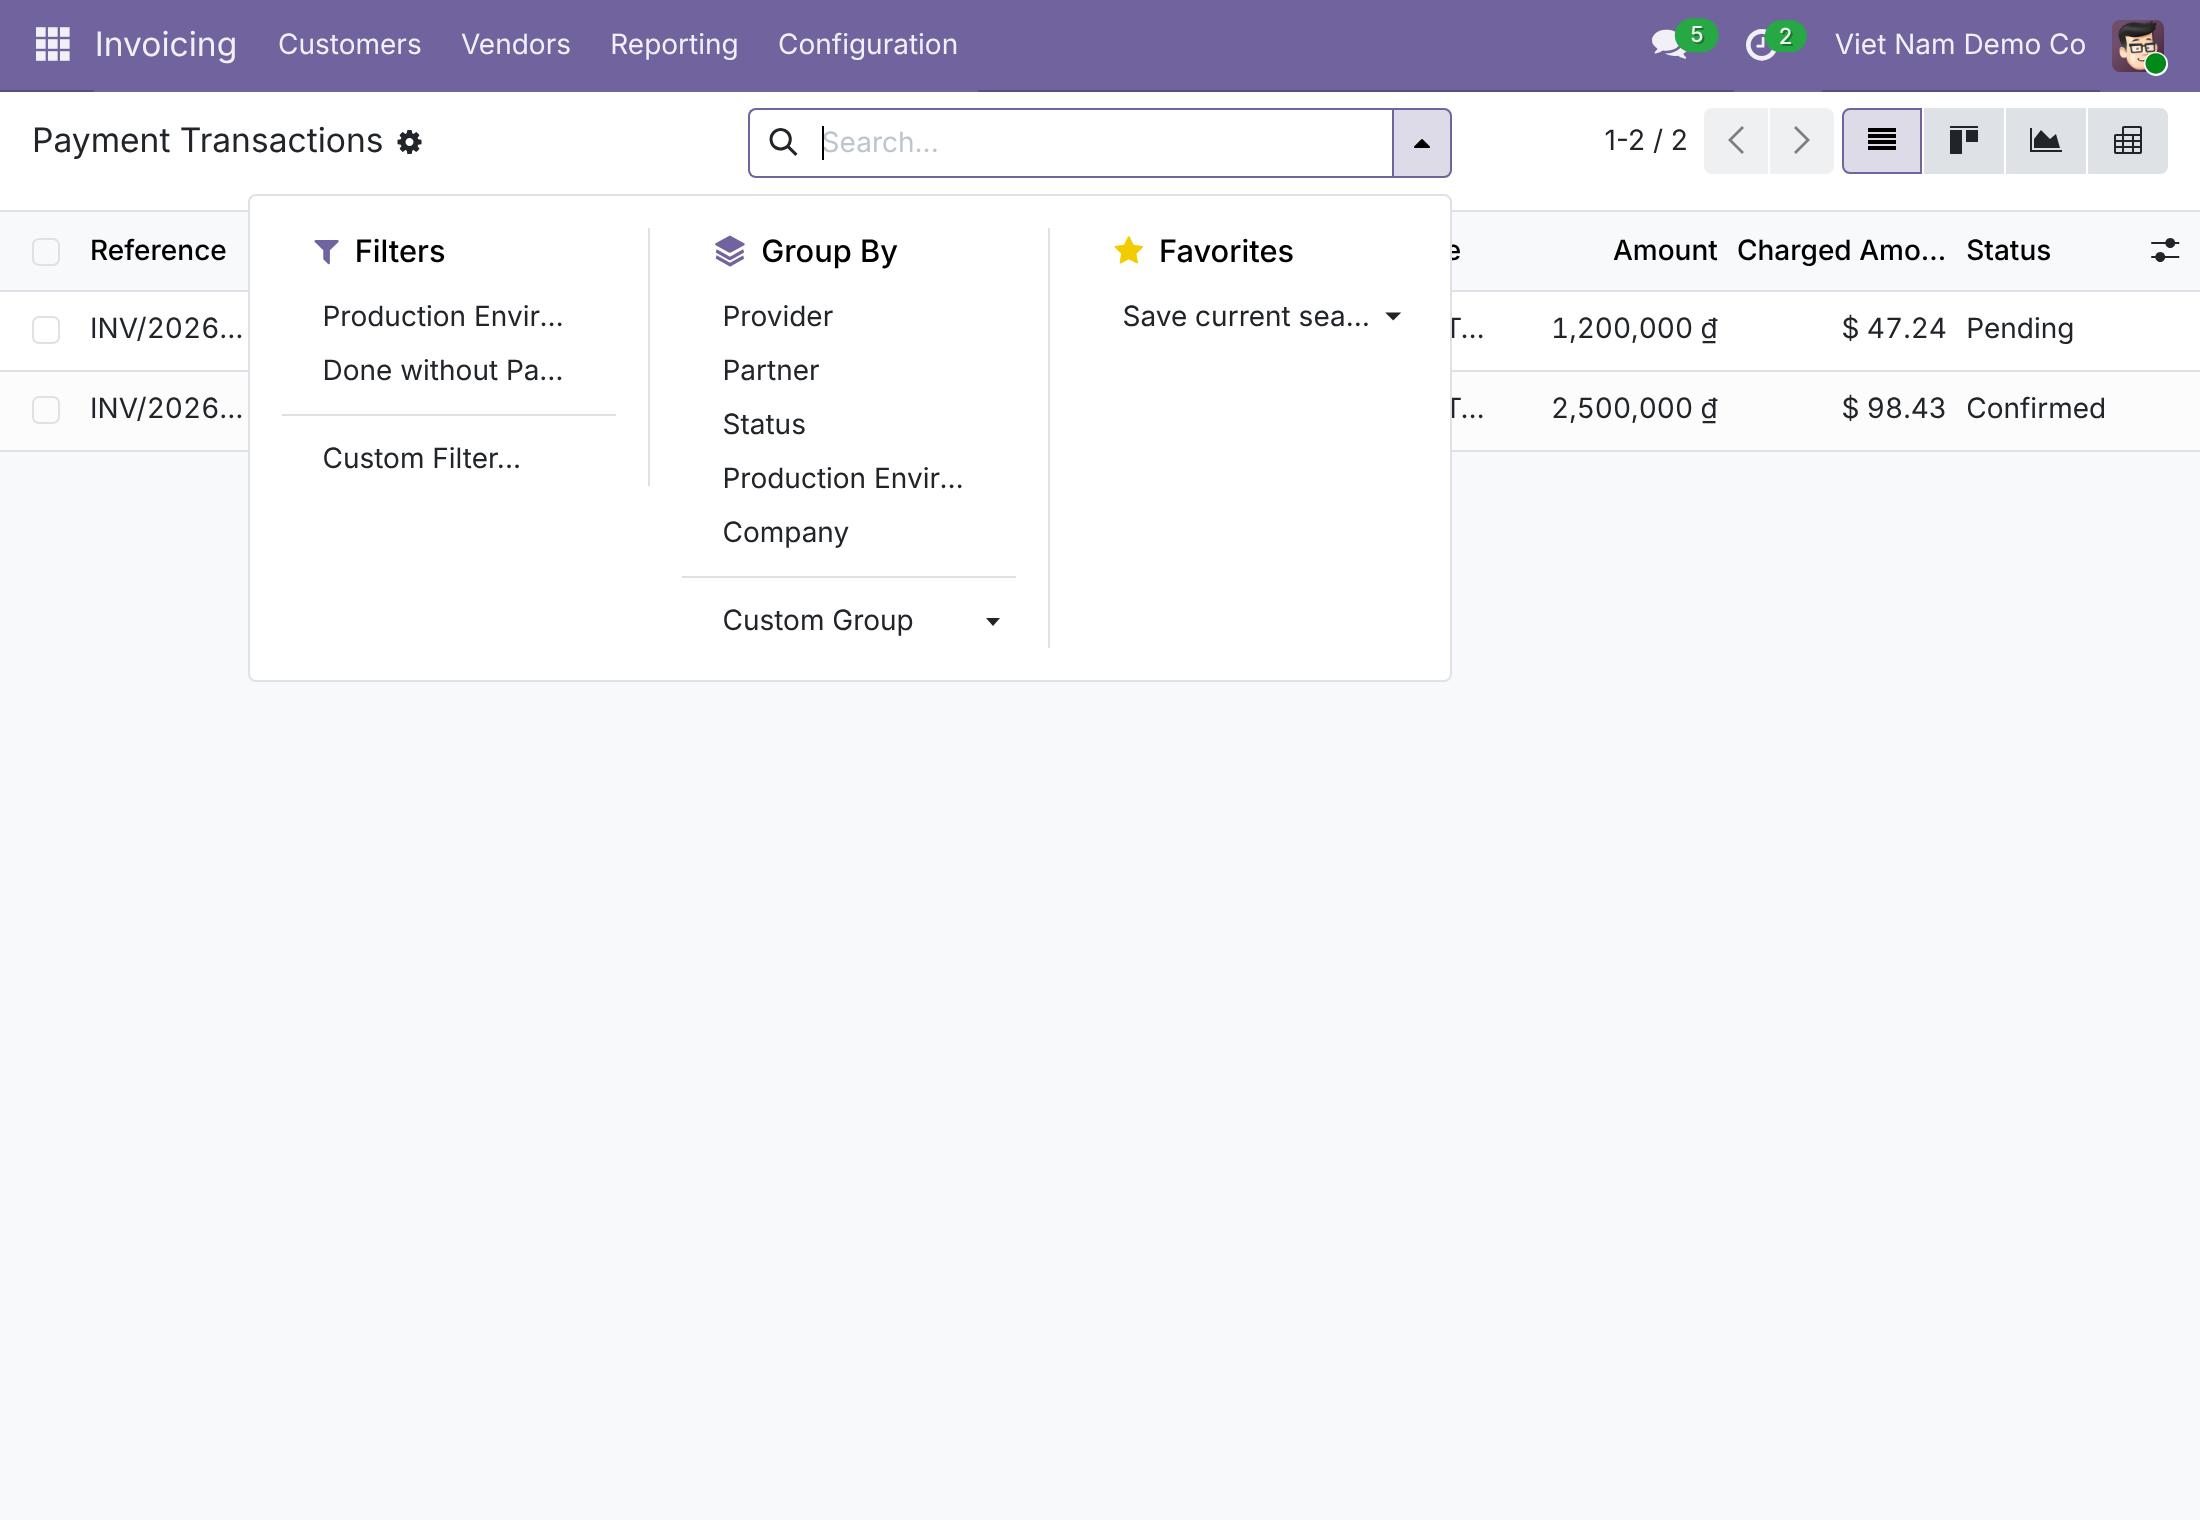Group by Production Environment option
This screenshot has width=2200, height=1520.
849,479
